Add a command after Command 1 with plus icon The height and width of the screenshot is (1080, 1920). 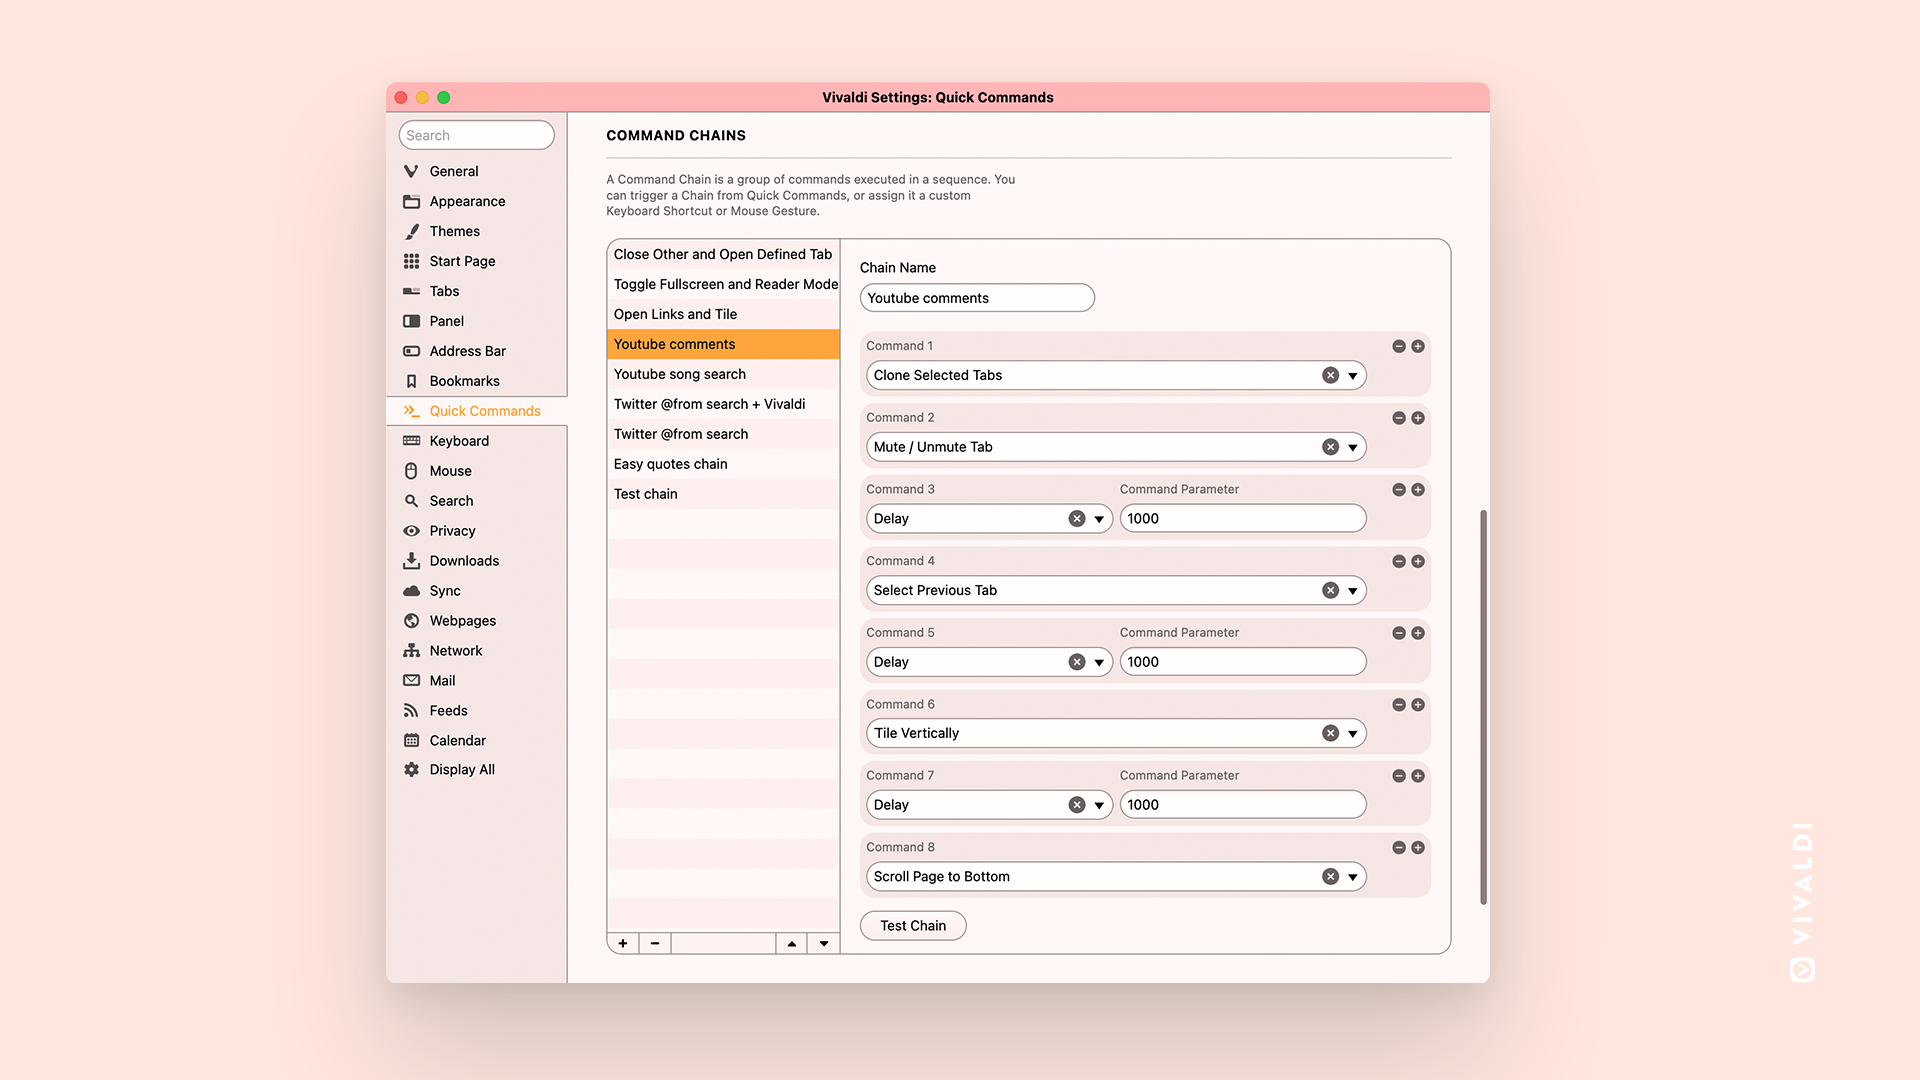tap(1418, 346)
